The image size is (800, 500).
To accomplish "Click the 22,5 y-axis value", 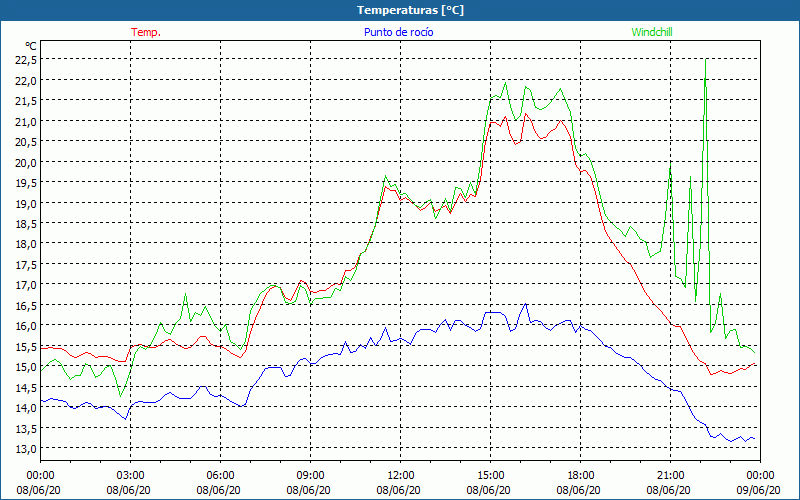I will pyautogui.click(x=26, y=60).
